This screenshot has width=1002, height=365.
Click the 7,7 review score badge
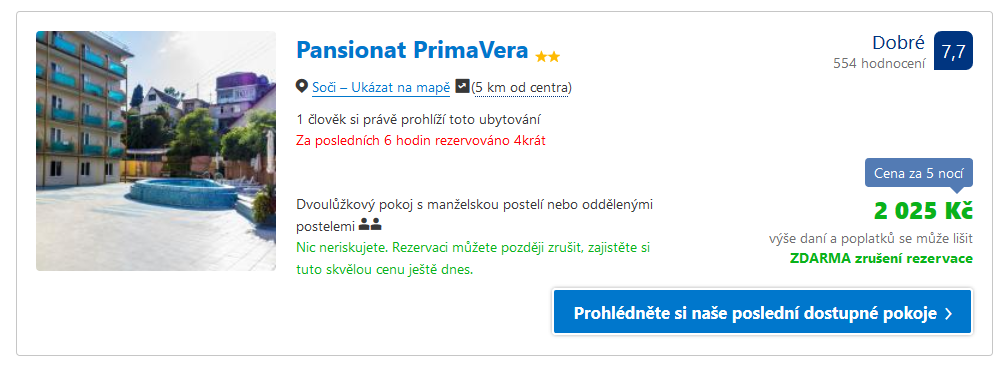click(953, 50)
